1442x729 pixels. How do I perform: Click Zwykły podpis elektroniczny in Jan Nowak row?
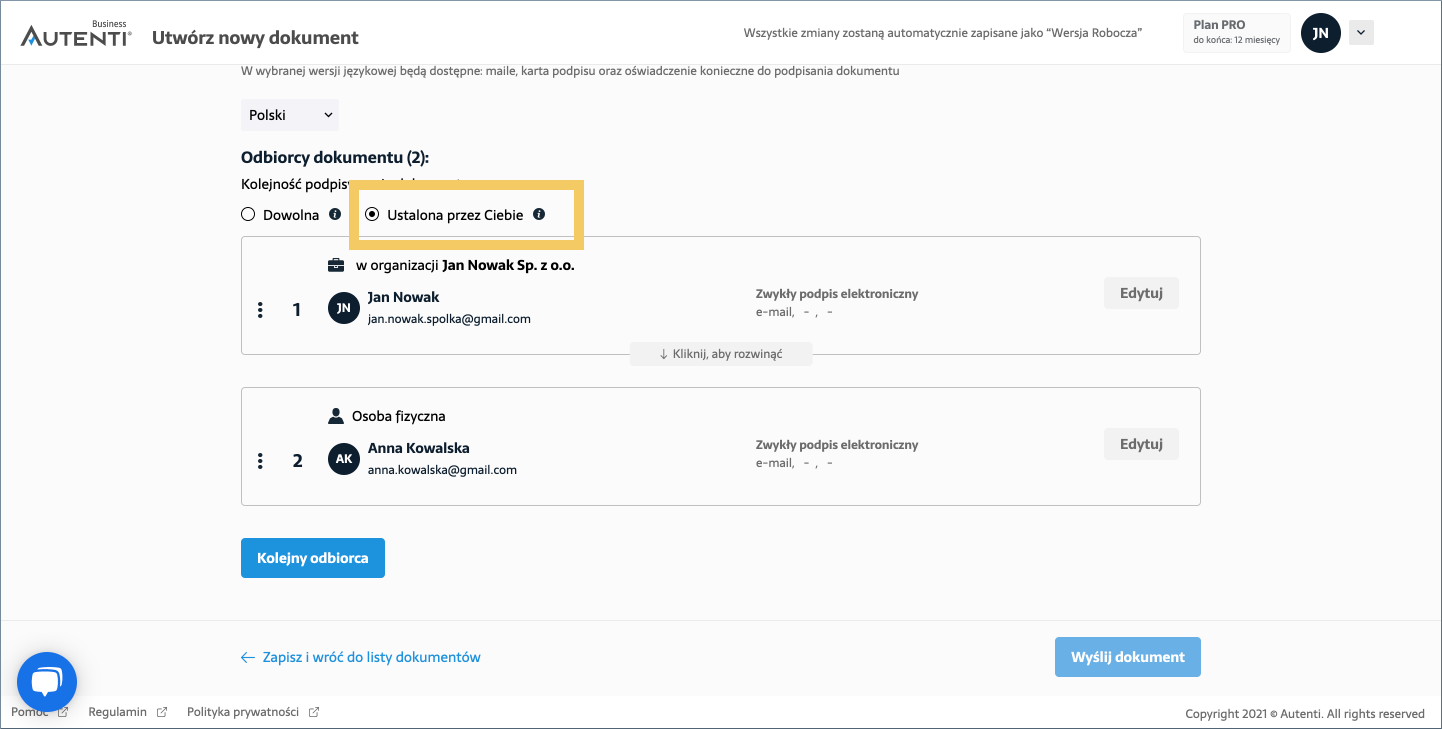[837, 294]
